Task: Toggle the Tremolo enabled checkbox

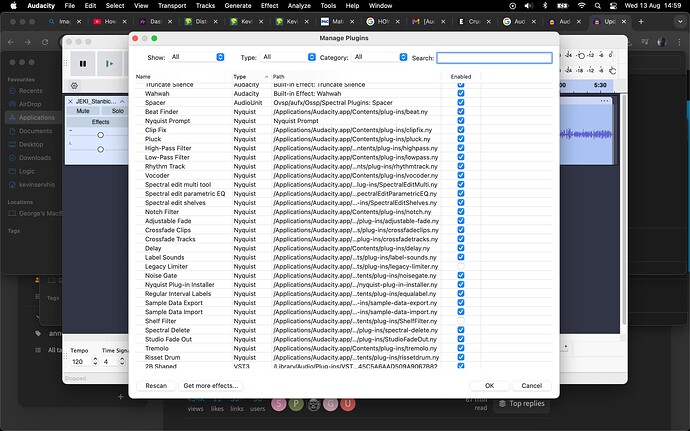Action: click(x=461, y=348)
